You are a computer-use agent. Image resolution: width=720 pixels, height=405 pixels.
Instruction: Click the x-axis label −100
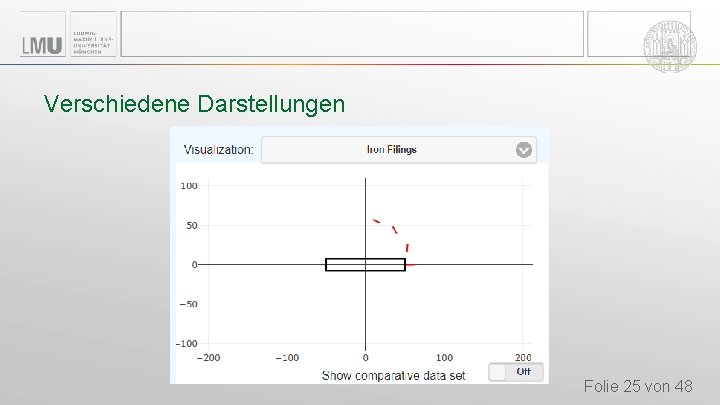(287, 358)
